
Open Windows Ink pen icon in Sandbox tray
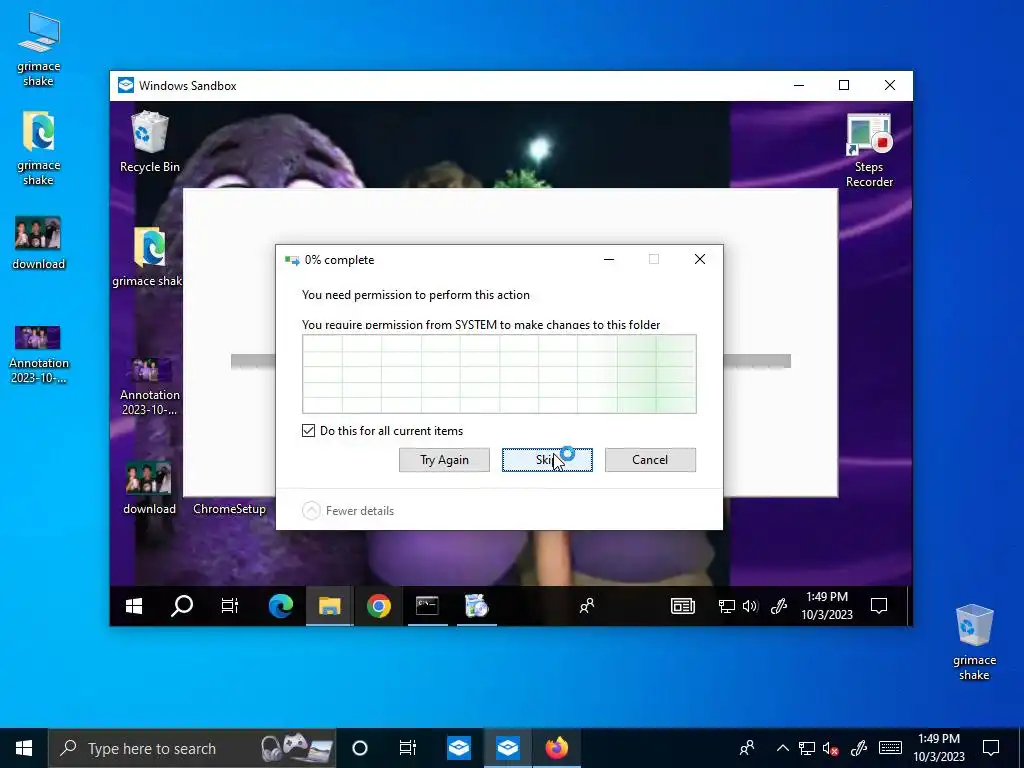coord(778,607)
